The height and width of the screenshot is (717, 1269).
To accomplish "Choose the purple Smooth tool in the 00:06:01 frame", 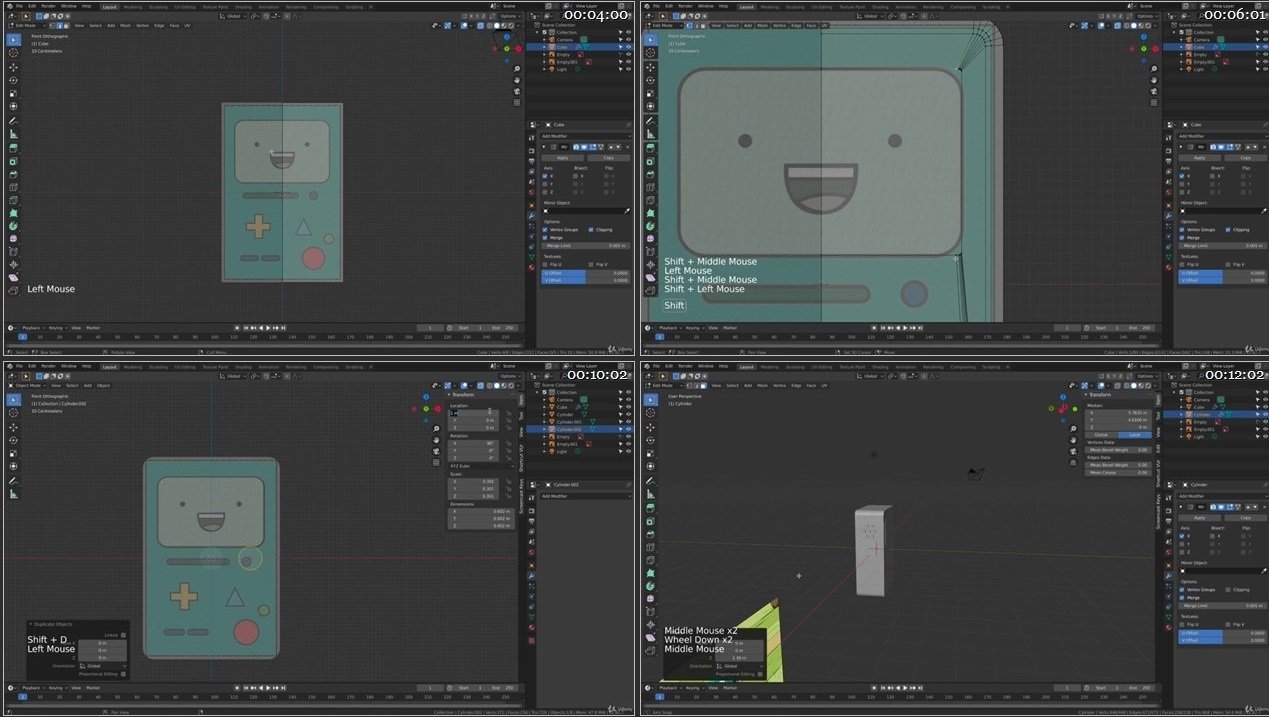I will [649, 240].
